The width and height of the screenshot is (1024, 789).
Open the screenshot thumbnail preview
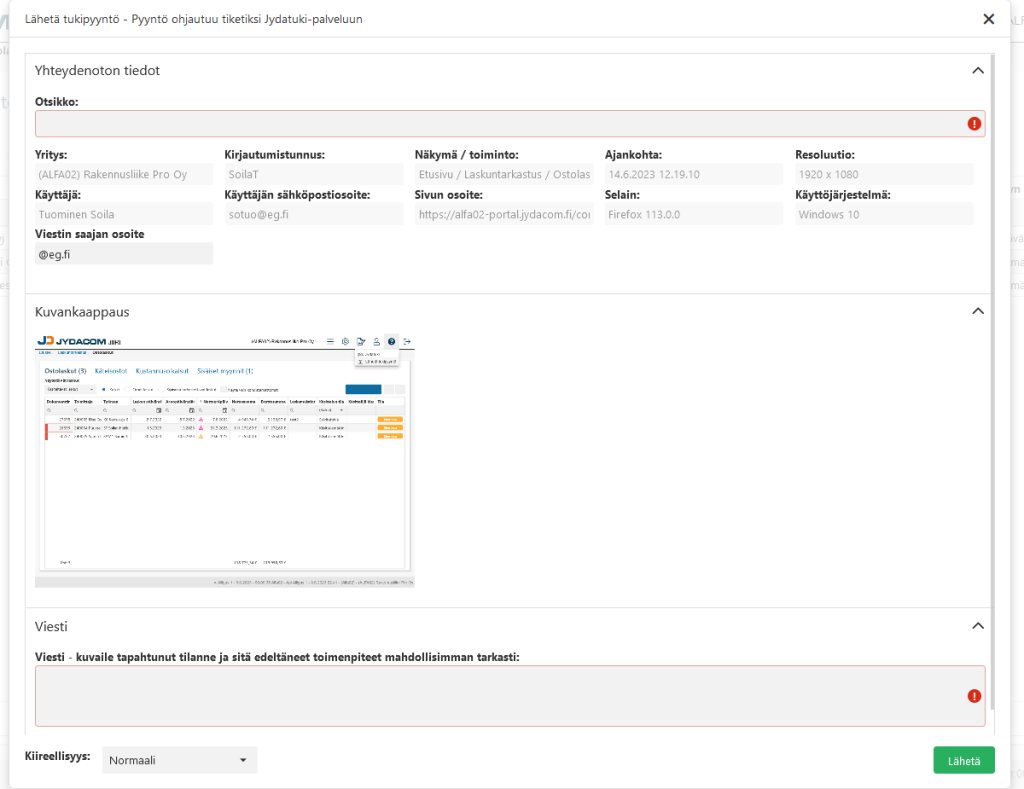[225, 460]
